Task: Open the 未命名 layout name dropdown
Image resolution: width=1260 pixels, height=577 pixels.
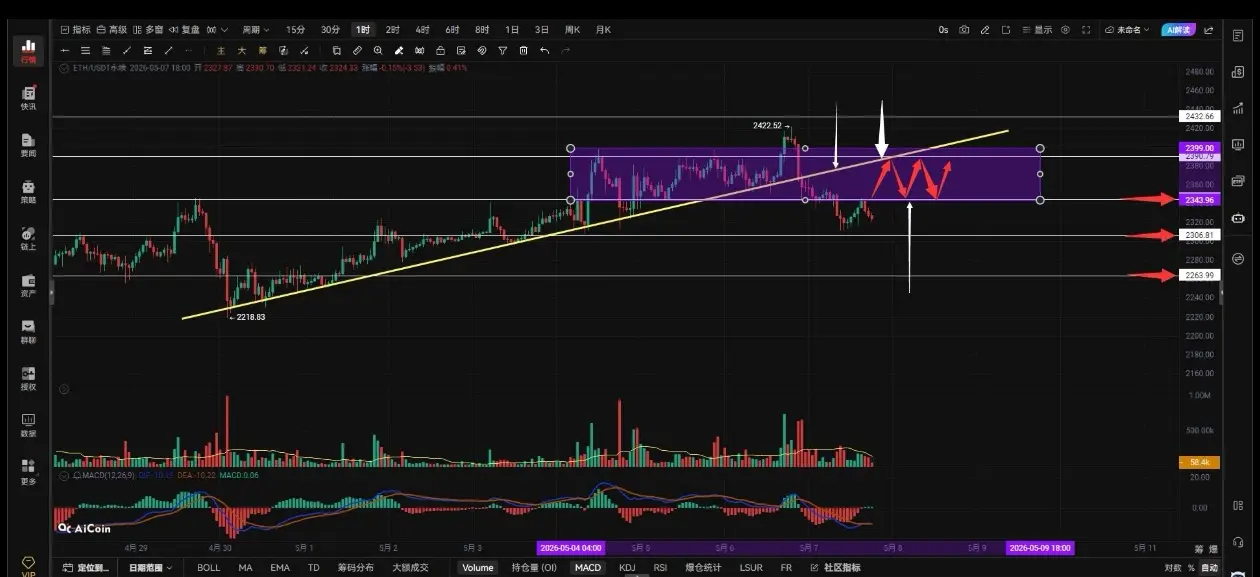Action: pos(1127,30)
